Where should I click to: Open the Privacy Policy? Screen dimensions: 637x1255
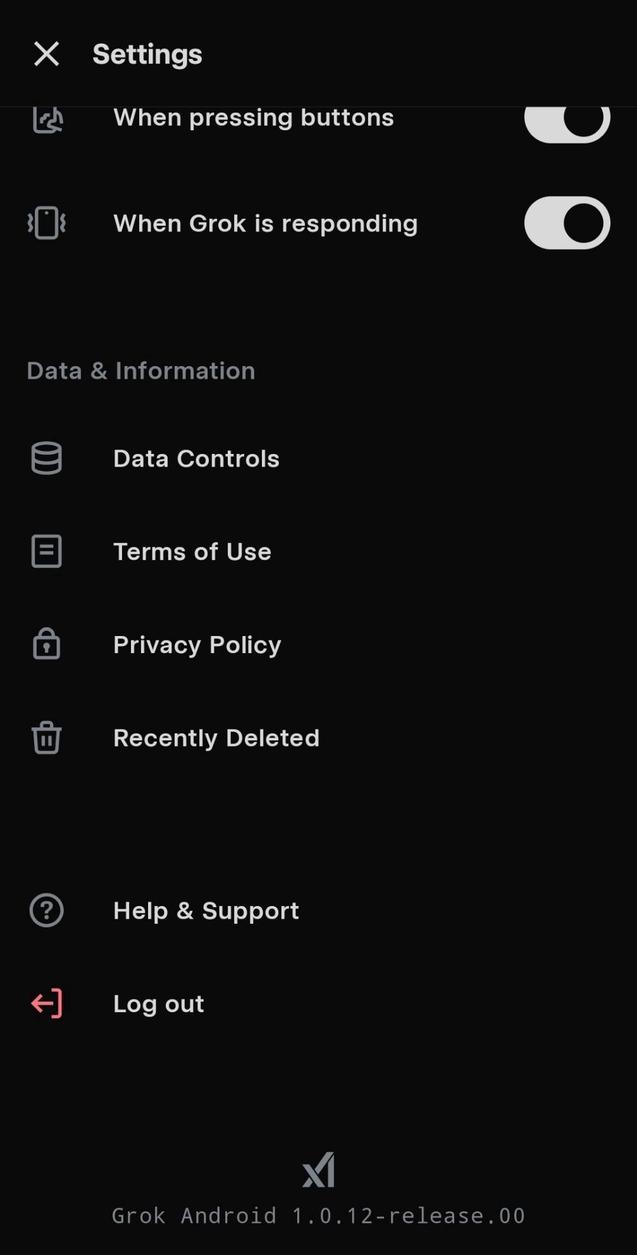tap(197, 644)
